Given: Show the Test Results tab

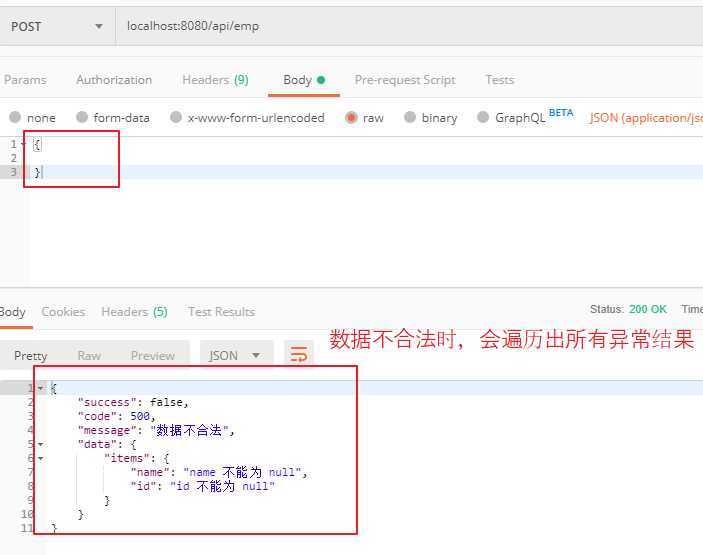Looking at the screenshot, I should click(221, 312).
